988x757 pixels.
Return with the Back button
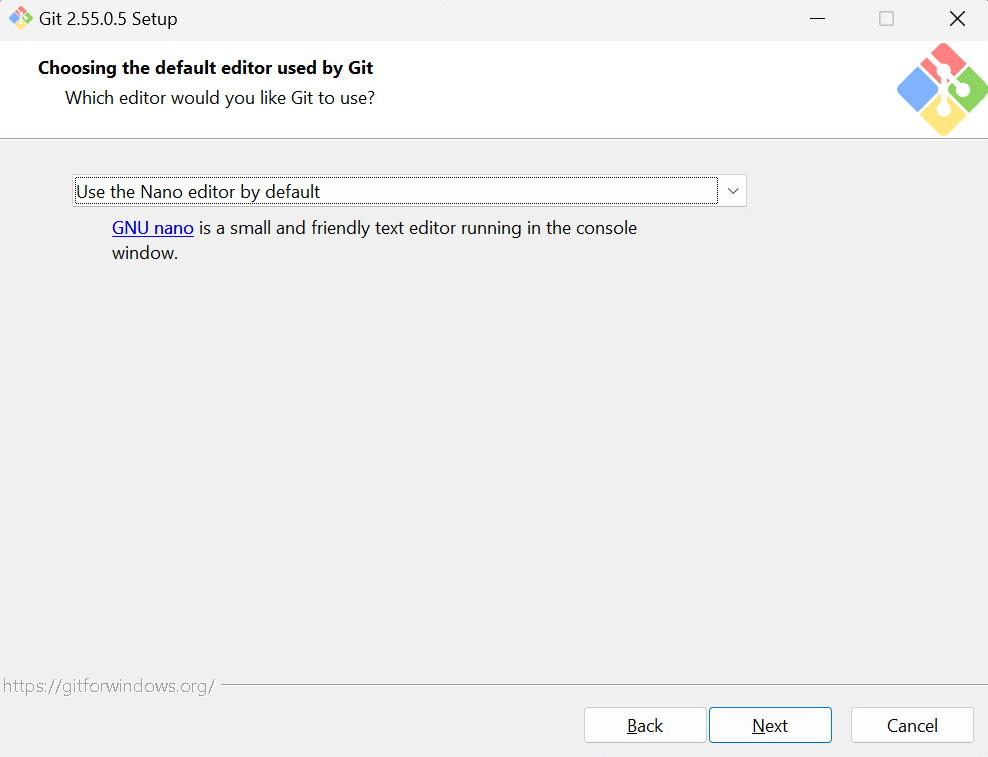point(645,725)
